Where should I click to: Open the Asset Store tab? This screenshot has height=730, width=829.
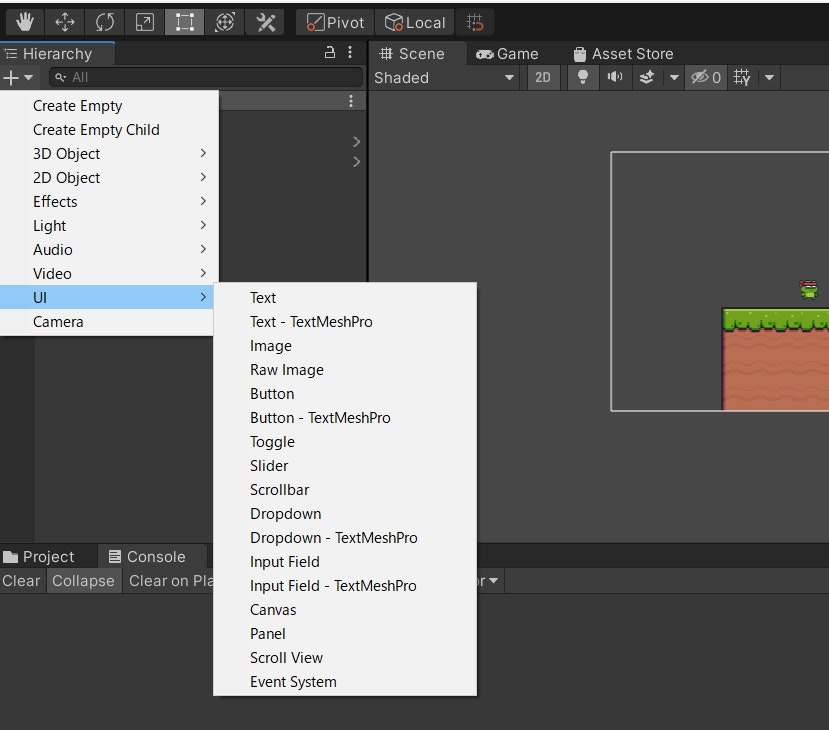click(623, 53)
